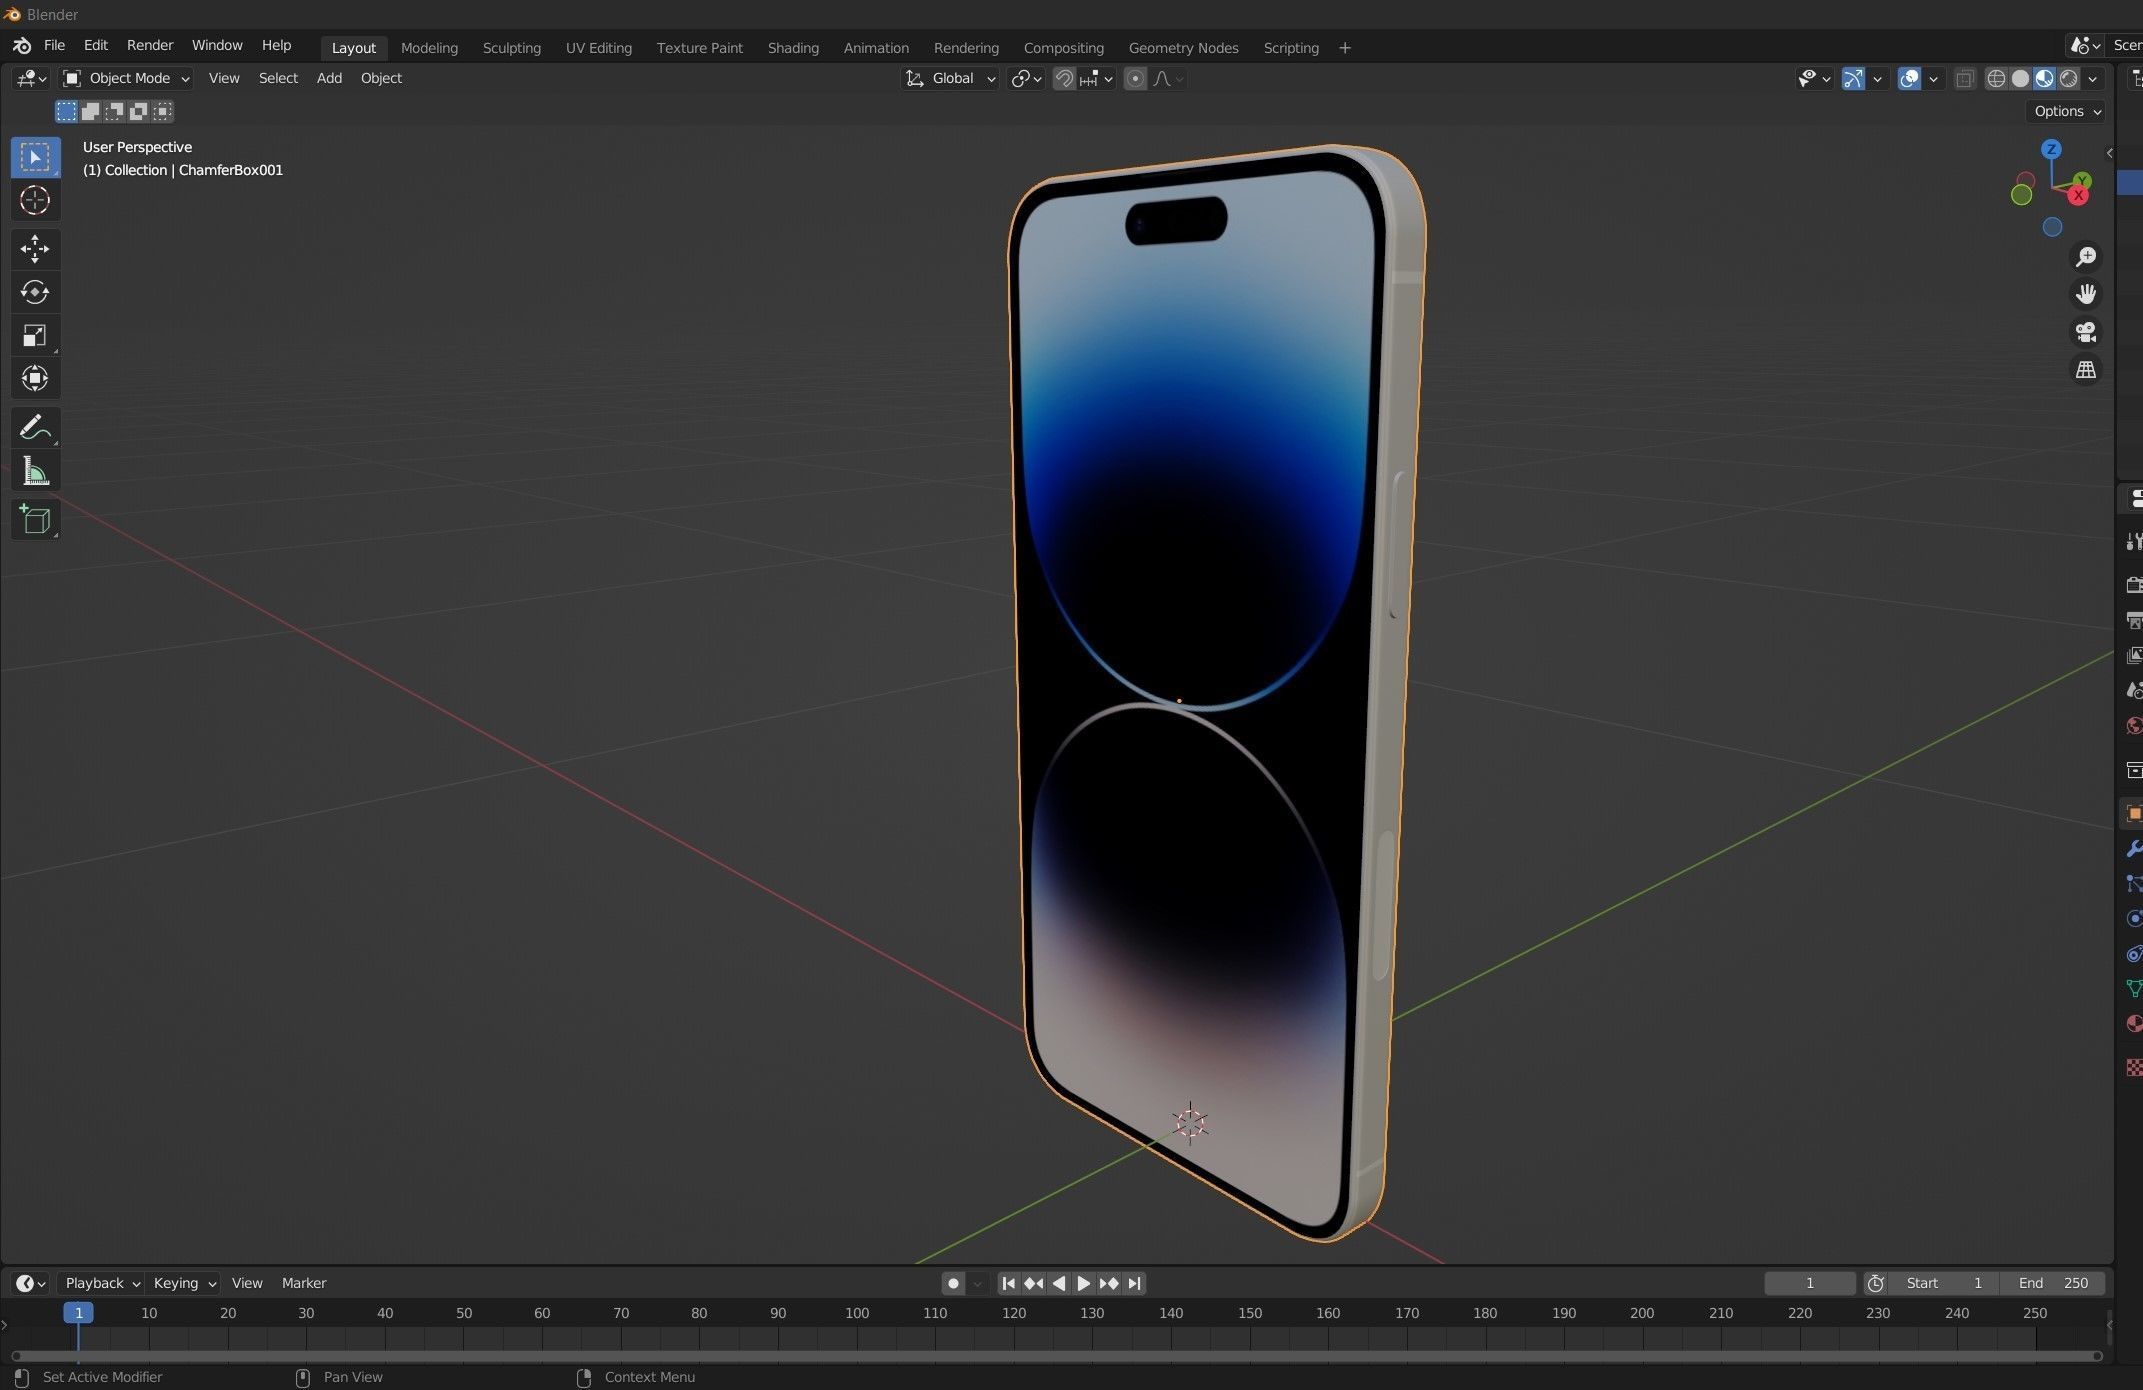The height and width of the screenshot is (1390, 2143).
Task: Click the timeline horizontal scrollbar
Action: pos(1056,1356)
